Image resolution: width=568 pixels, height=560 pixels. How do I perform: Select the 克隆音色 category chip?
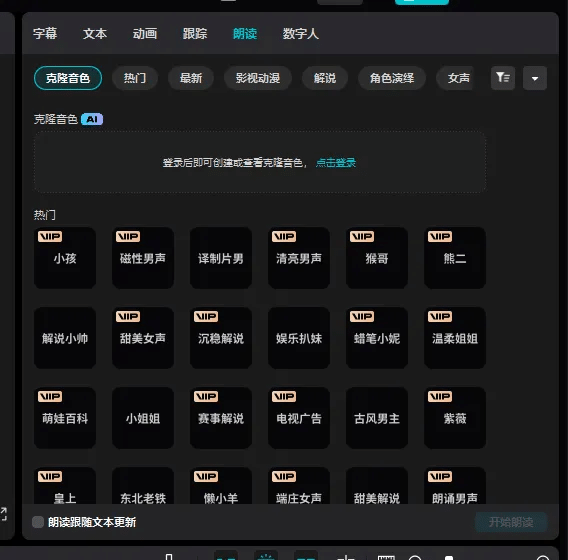click(68, 78)
